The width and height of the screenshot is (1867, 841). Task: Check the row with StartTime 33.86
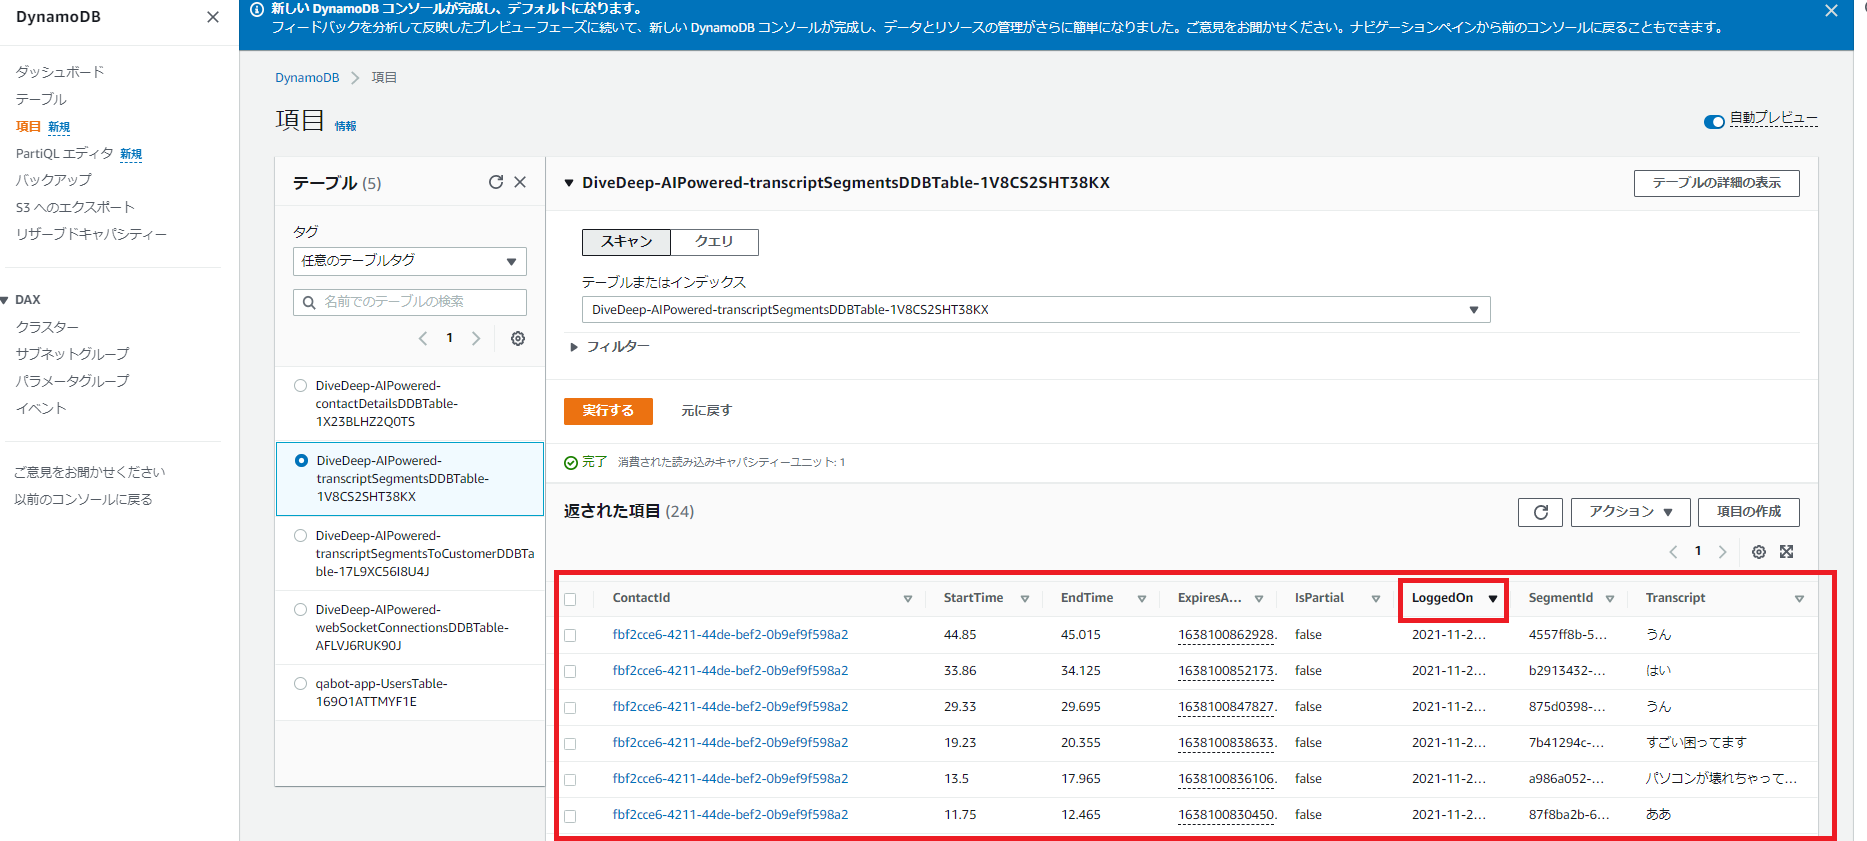[570, 672]
